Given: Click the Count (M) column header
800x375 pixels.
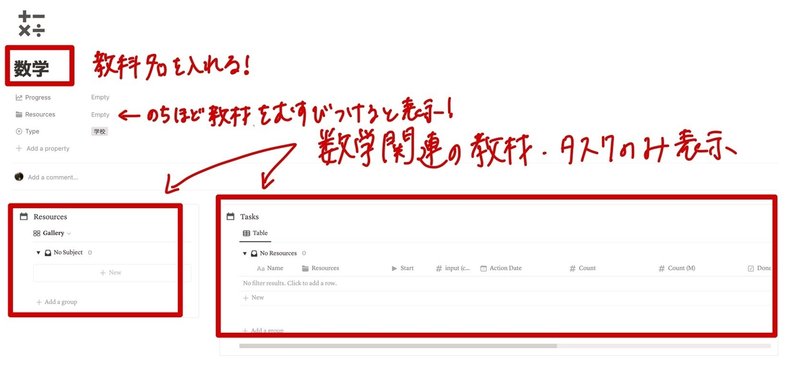Looking at the screenshot, I should (x=677, y=268).
